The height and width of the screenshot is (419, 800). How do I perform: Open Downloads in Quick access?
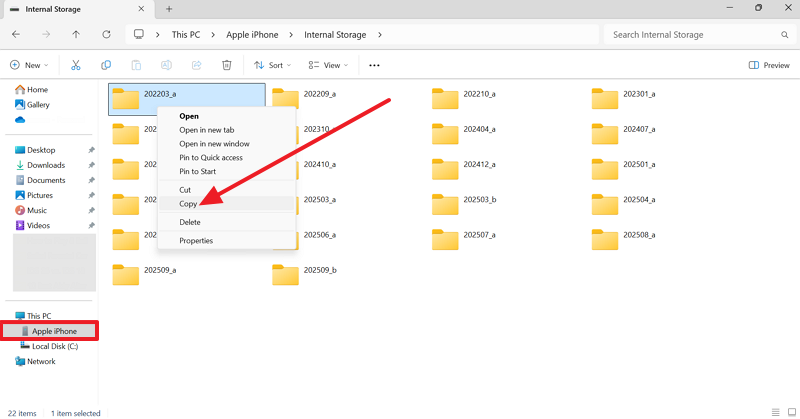click(x=46, y=165)
